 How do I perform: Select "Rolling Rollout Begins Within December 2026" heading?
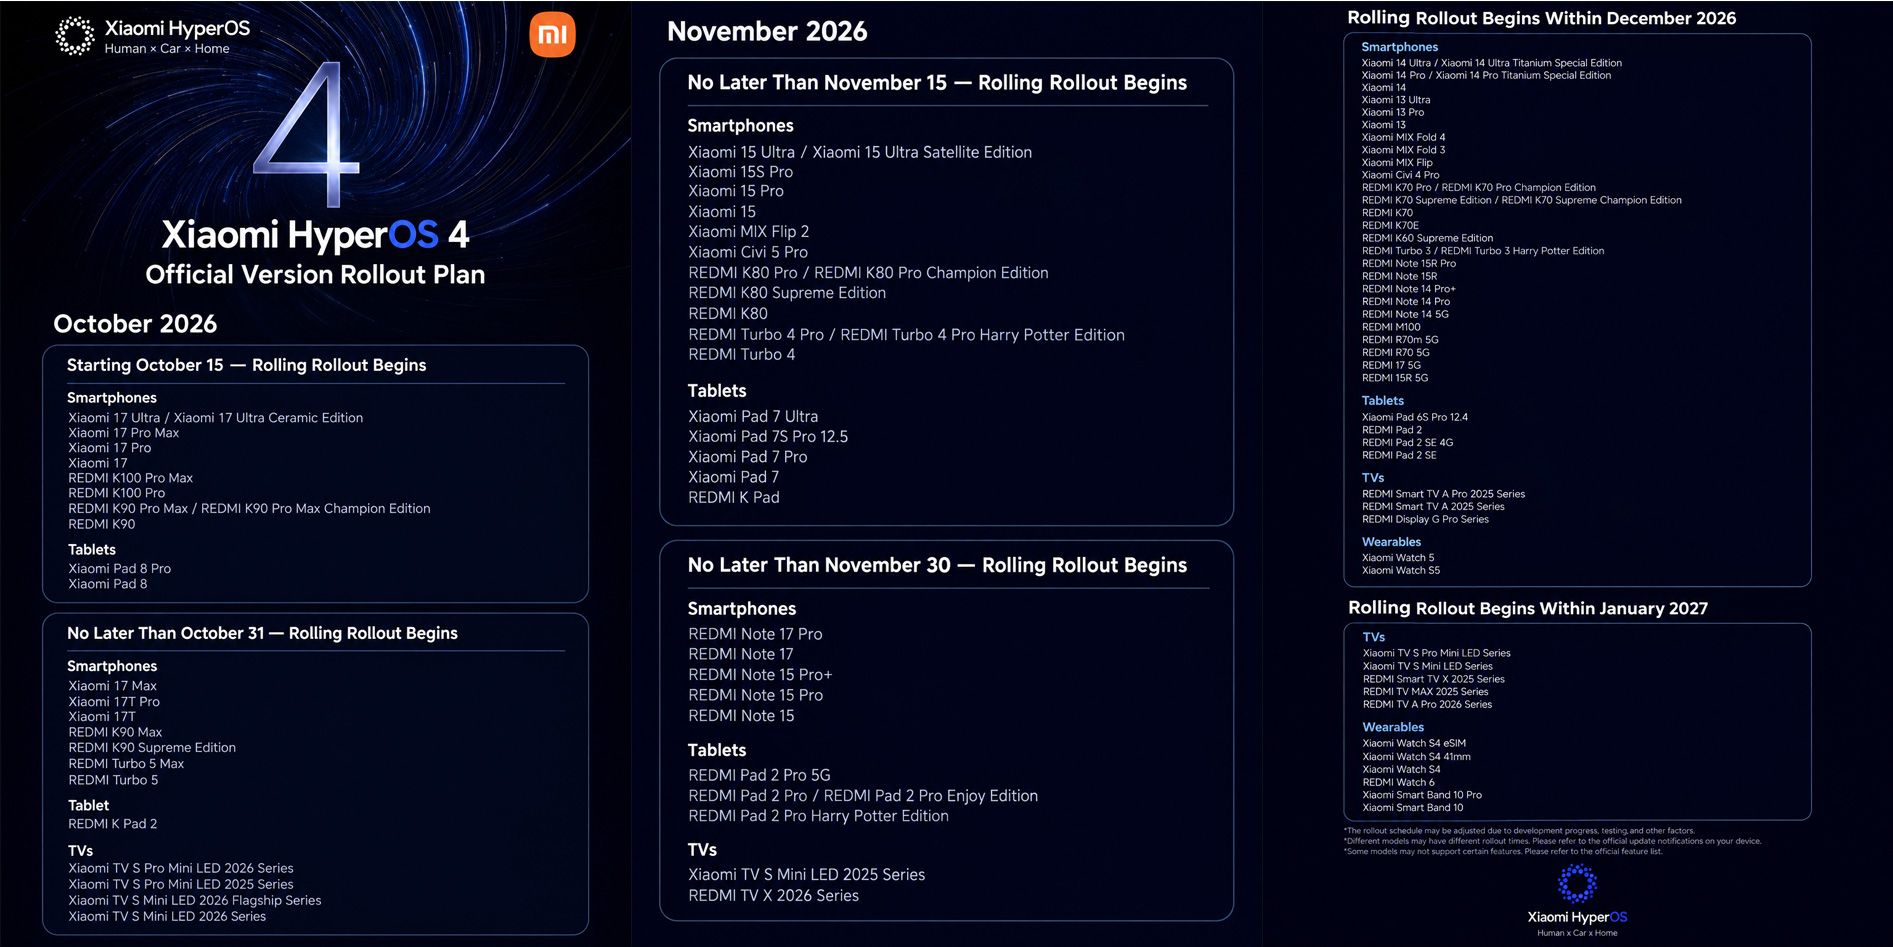[x=1542, y=18]
